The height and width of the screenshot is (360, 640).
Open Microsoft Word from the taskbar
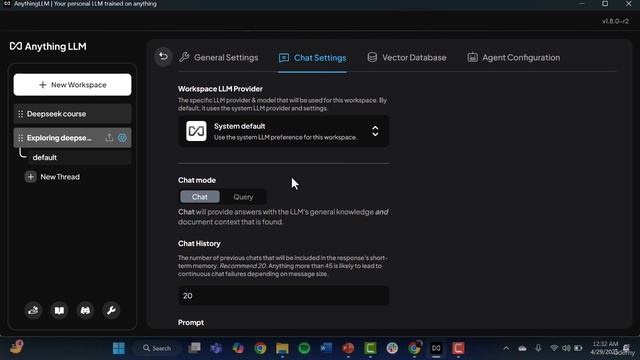[x=326, y=348]
